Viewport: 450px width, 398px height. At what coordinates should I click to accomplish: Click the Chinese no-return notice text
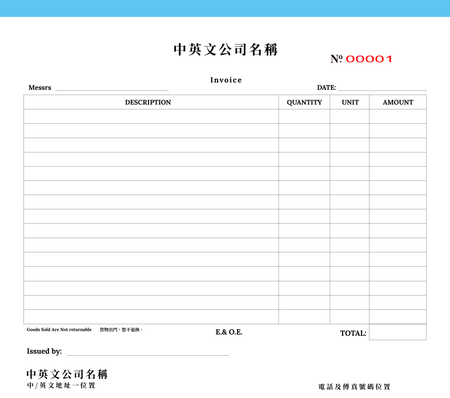click(x=121, y=330)
